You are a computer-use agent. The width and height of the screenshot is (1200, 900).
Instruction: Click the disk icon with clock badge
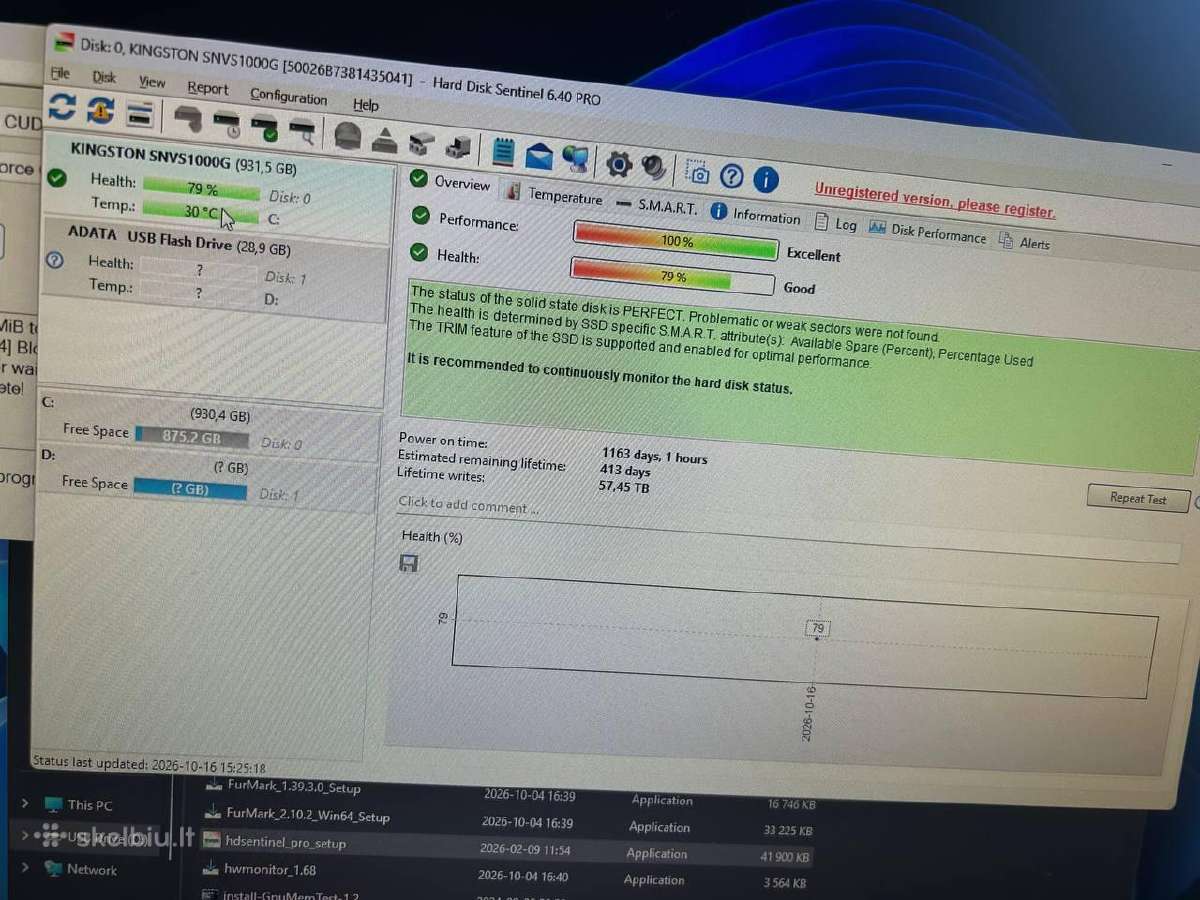coord(227,123)
